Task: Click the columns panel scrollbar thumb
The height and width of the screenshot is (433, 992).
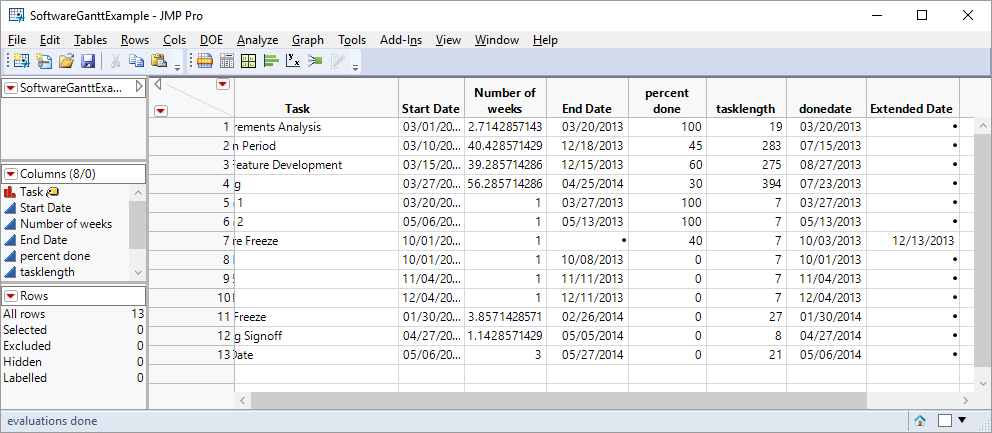Action: coord(137,224)
